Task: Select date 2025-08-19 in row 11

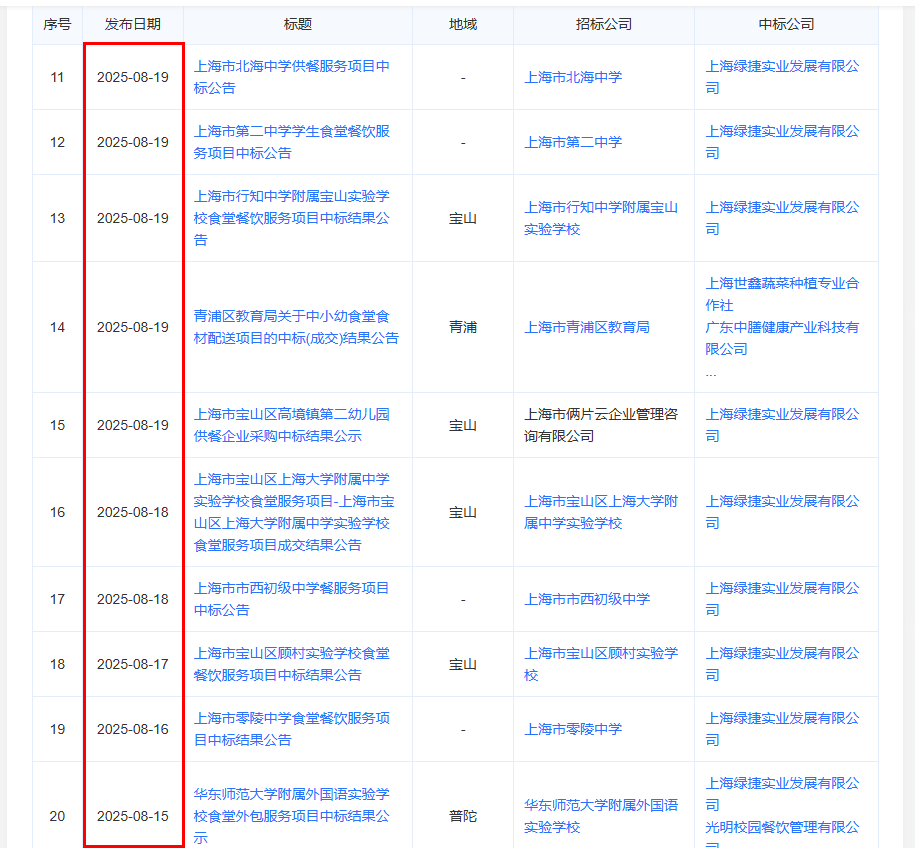Action: point(132,77)
